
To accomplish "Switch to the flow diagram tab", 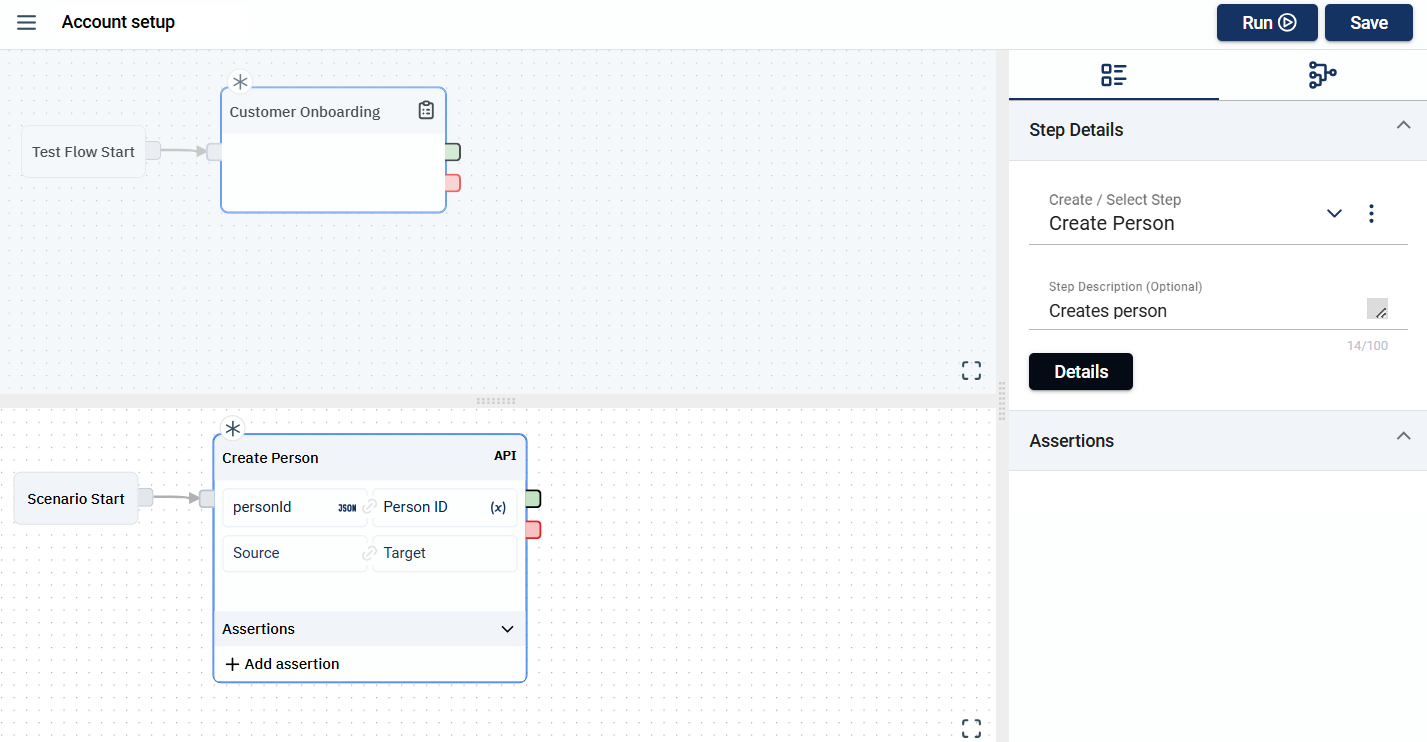I will click(x=1322, y=75).
